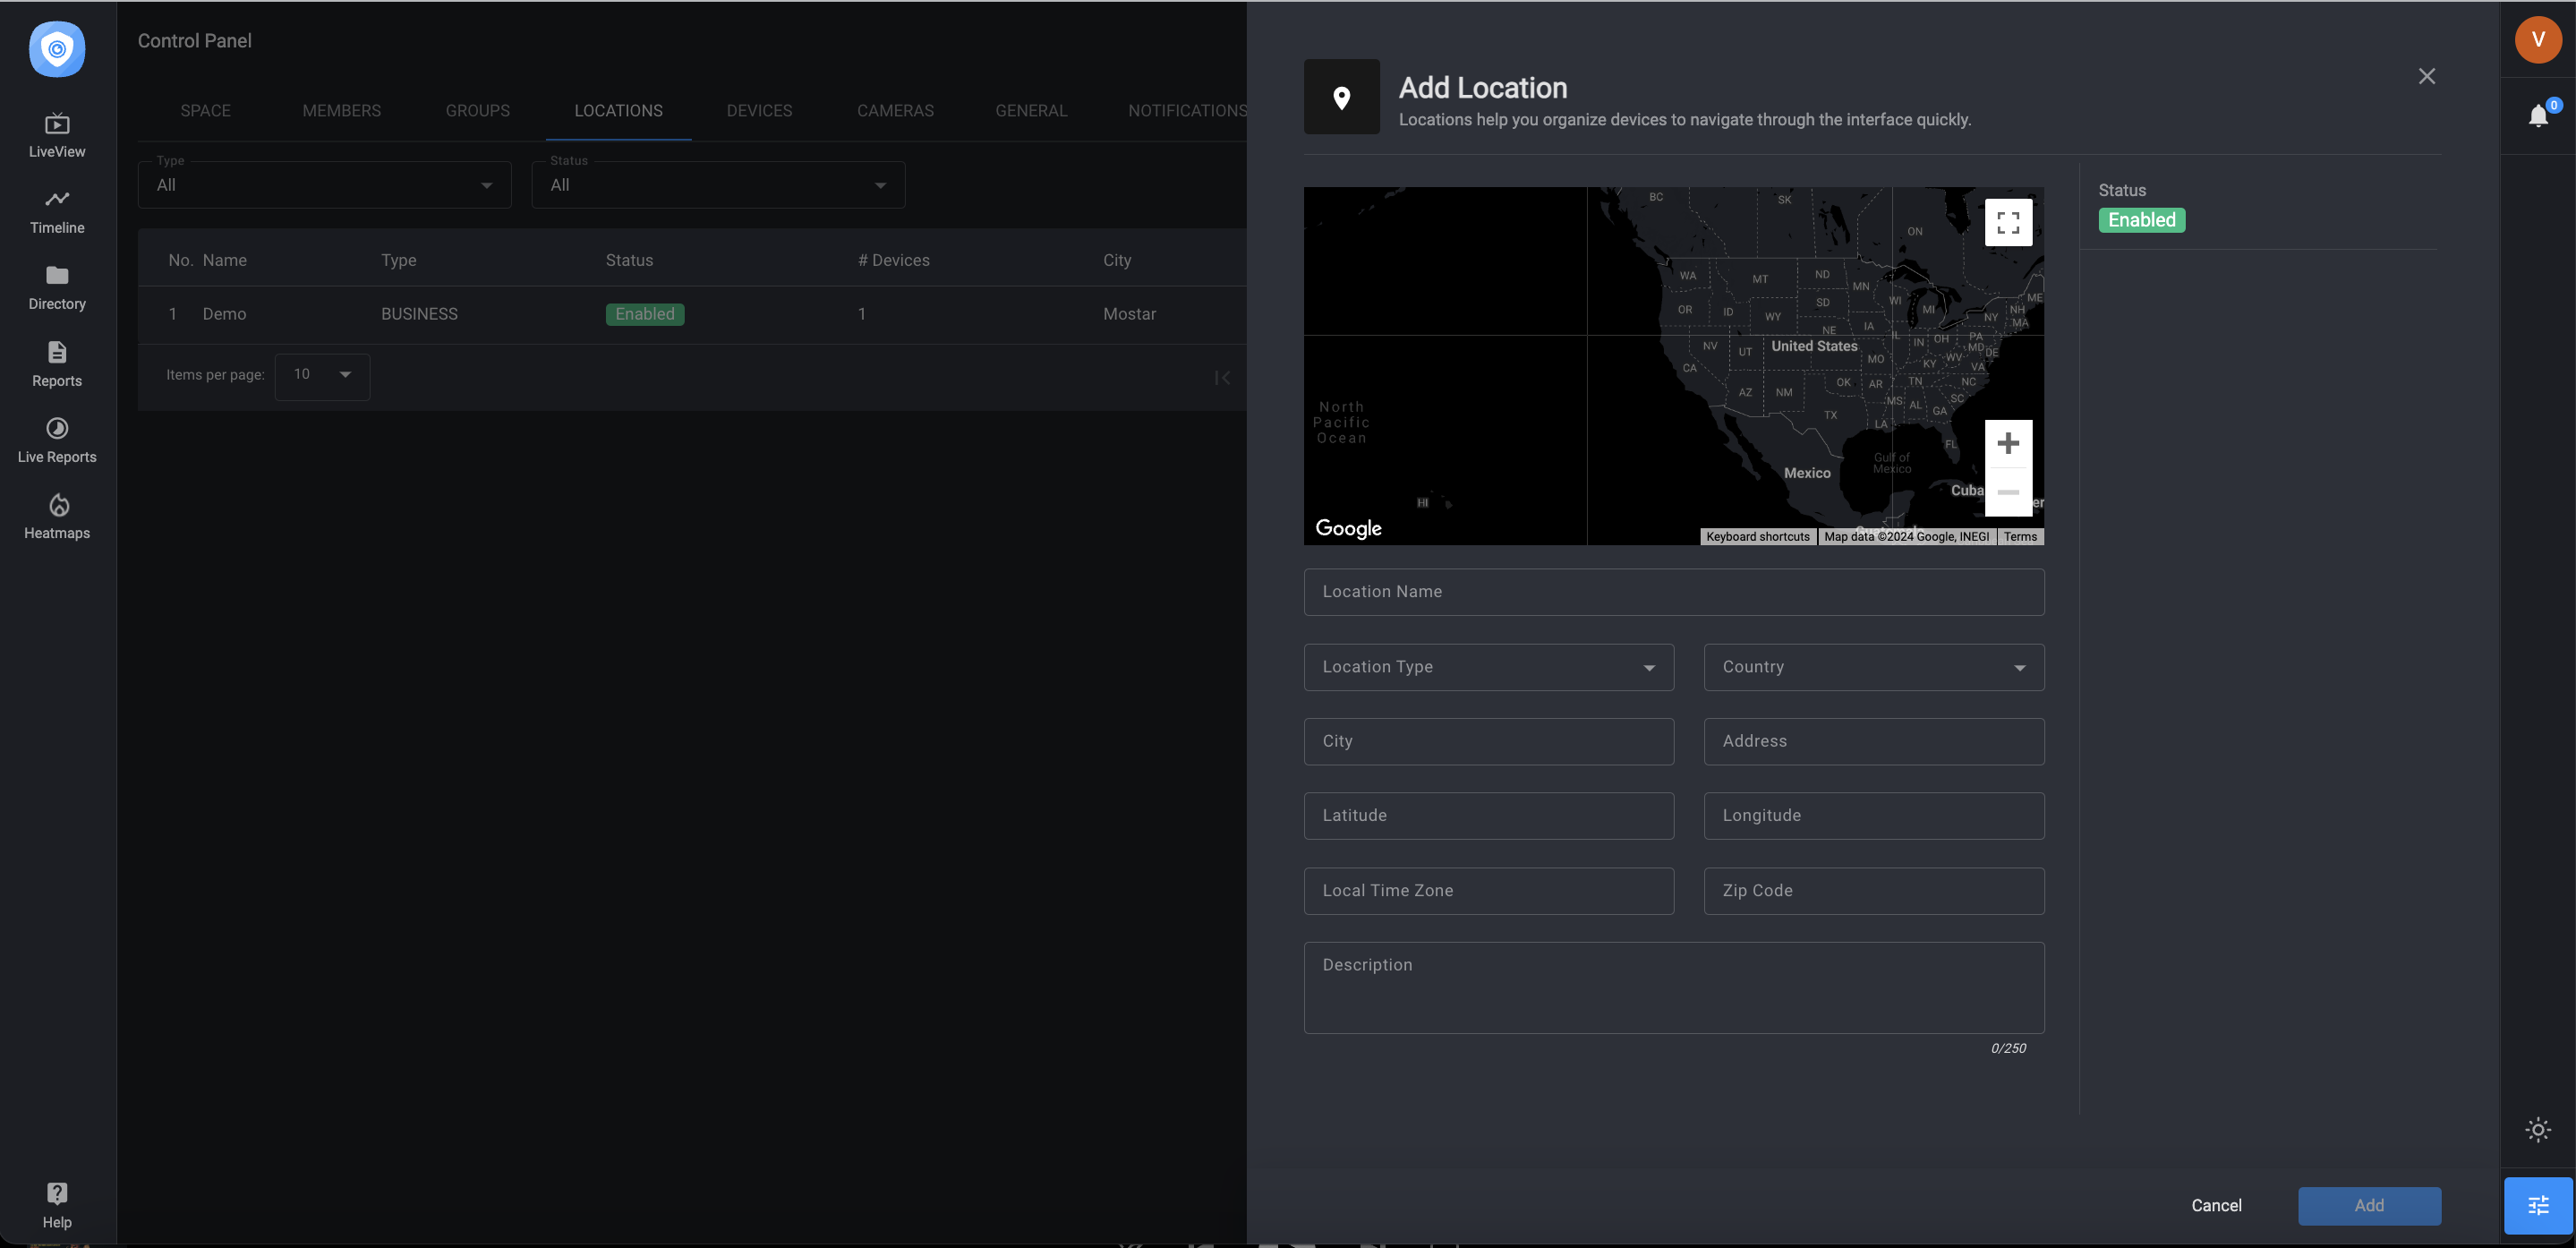Switch to the SPACE tab
The image size is (2576, 1248).
(x=205, y=111)
